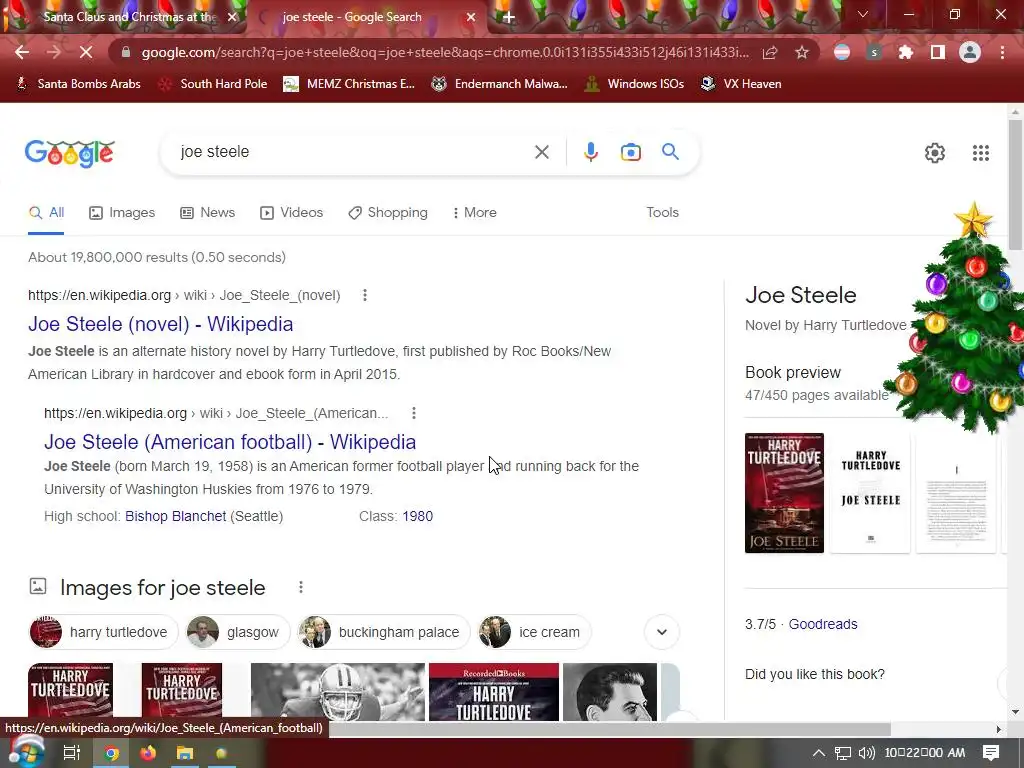Show hidden tray icons chevron

[x=818, y=753]
